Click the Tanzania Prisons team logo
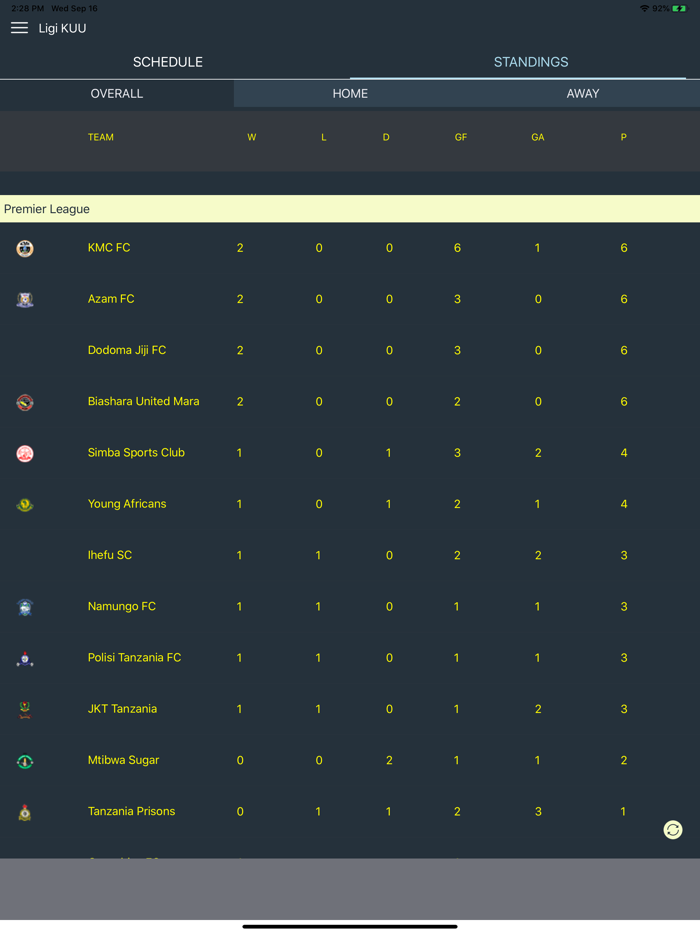The width and height of the screenshot is (700, 934). point(25,811)
